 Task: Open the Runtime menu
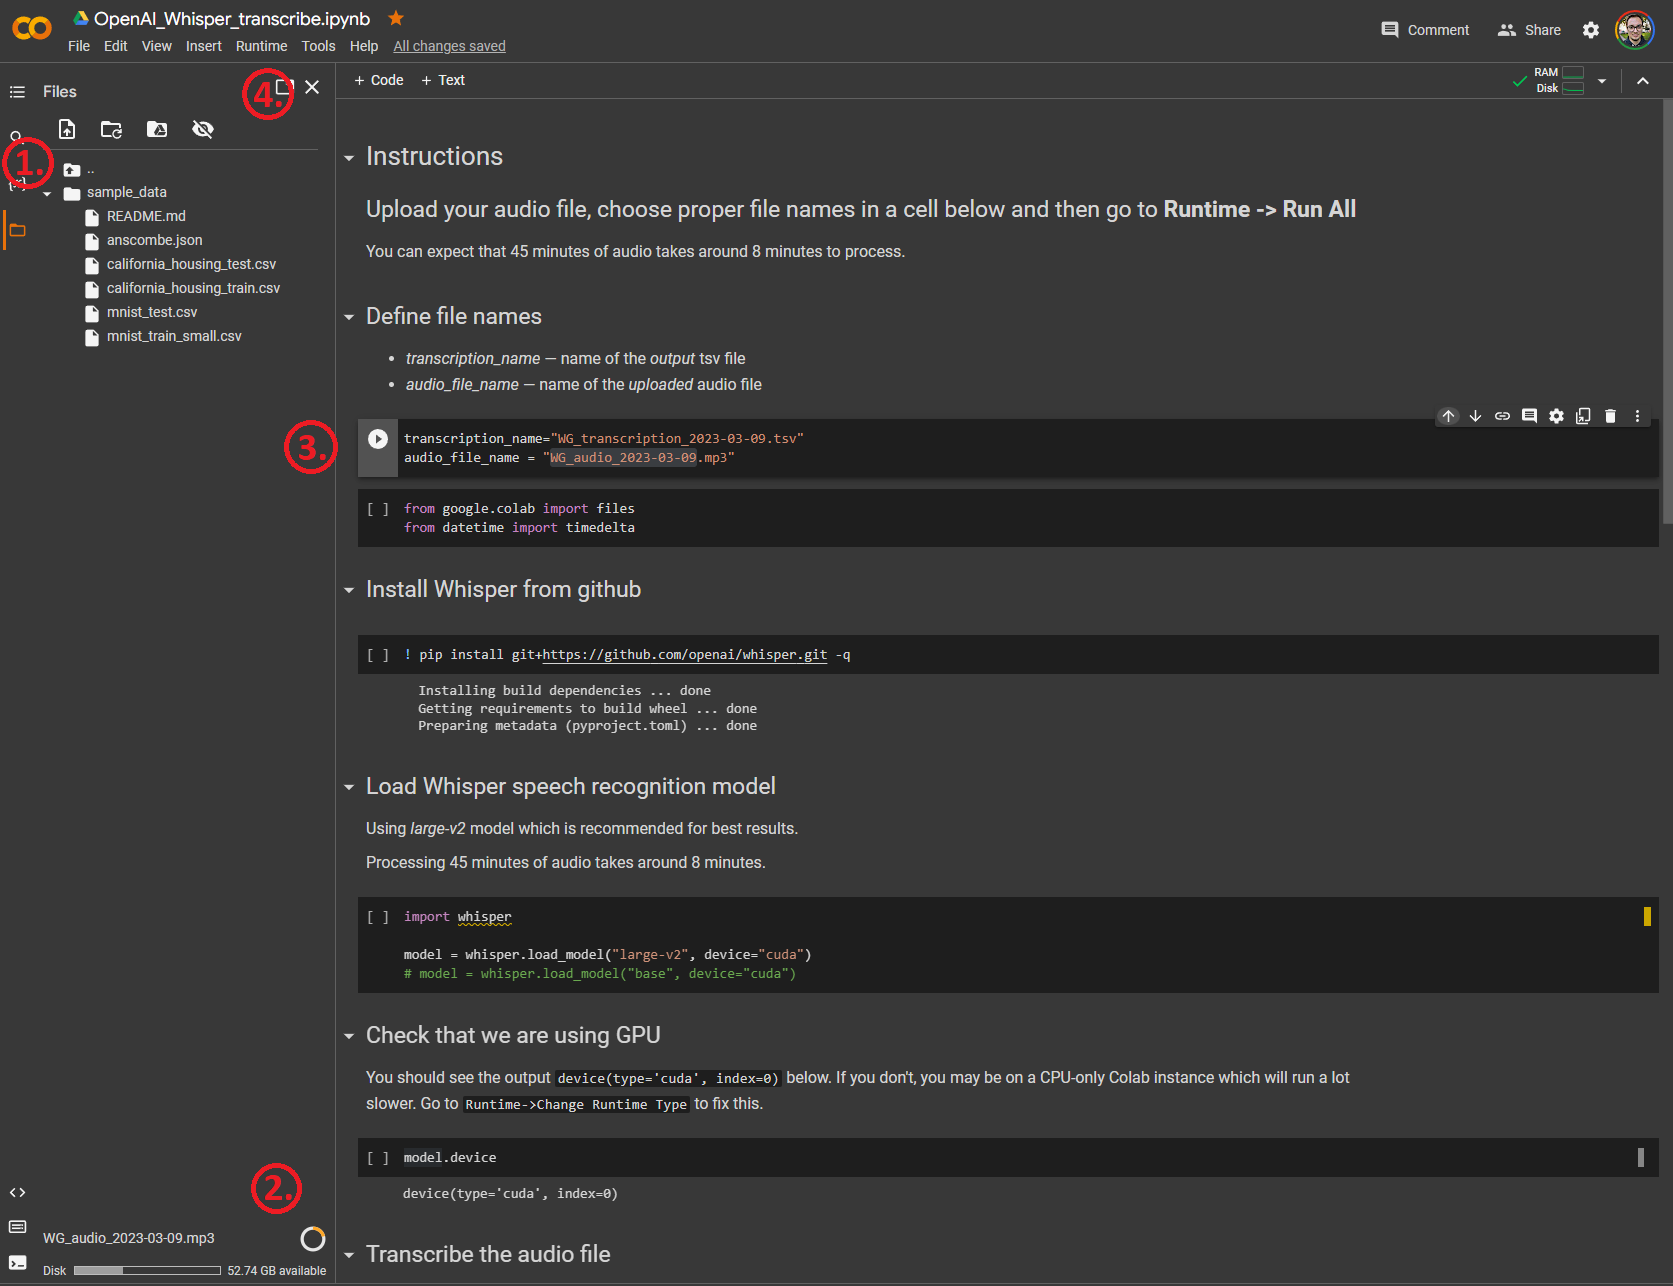pyautogui.click(x=261, y=46)
